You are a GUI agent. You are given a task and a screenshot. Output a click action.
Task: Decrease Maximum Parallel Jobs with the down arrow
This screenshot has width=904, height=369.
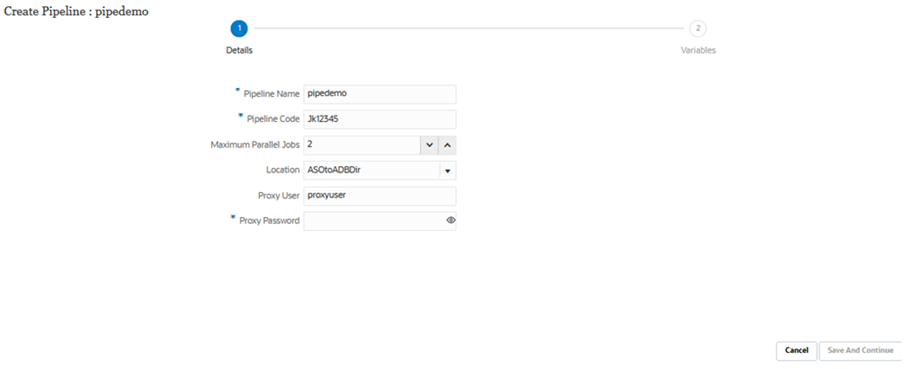pyautogui.click(x=429, y=145)
